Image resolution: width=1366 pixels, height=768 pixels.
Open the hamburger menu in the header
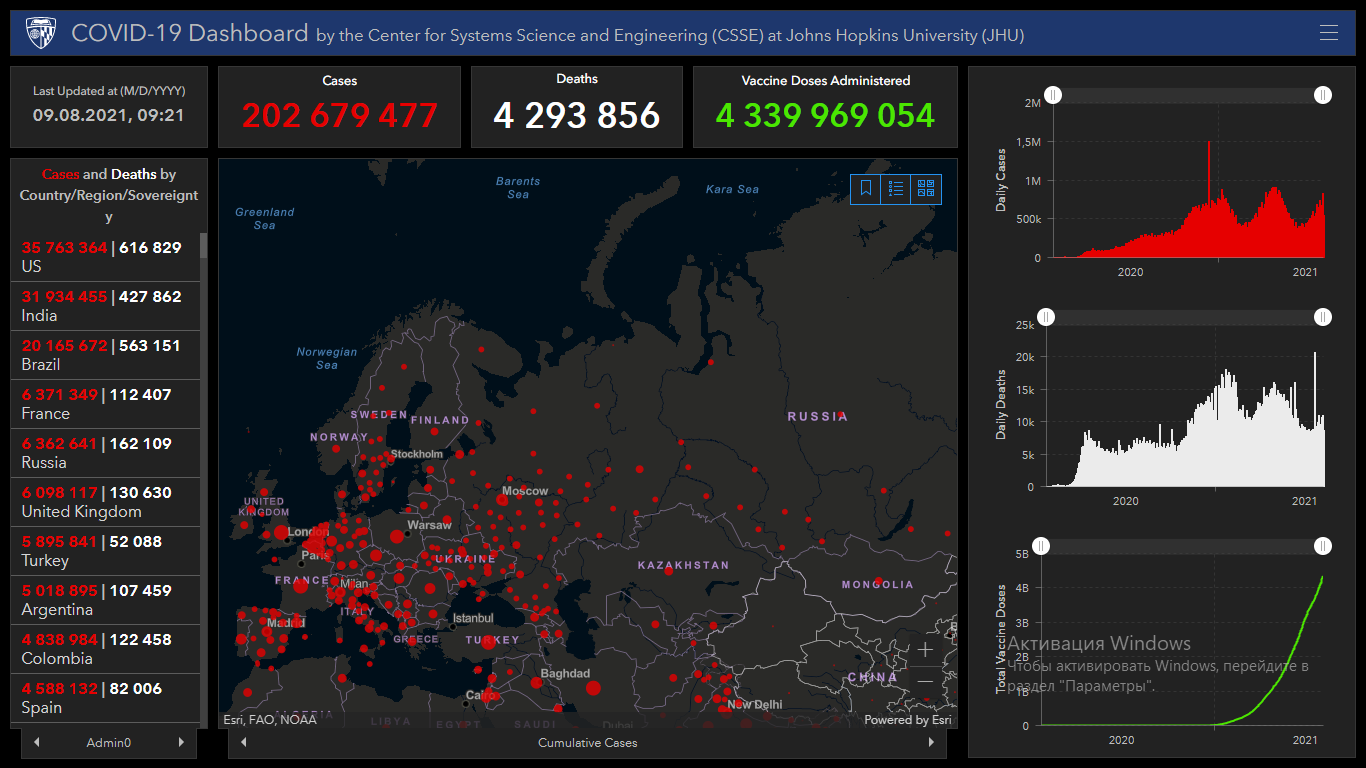pyautogui.click(x=1328, y=33)
